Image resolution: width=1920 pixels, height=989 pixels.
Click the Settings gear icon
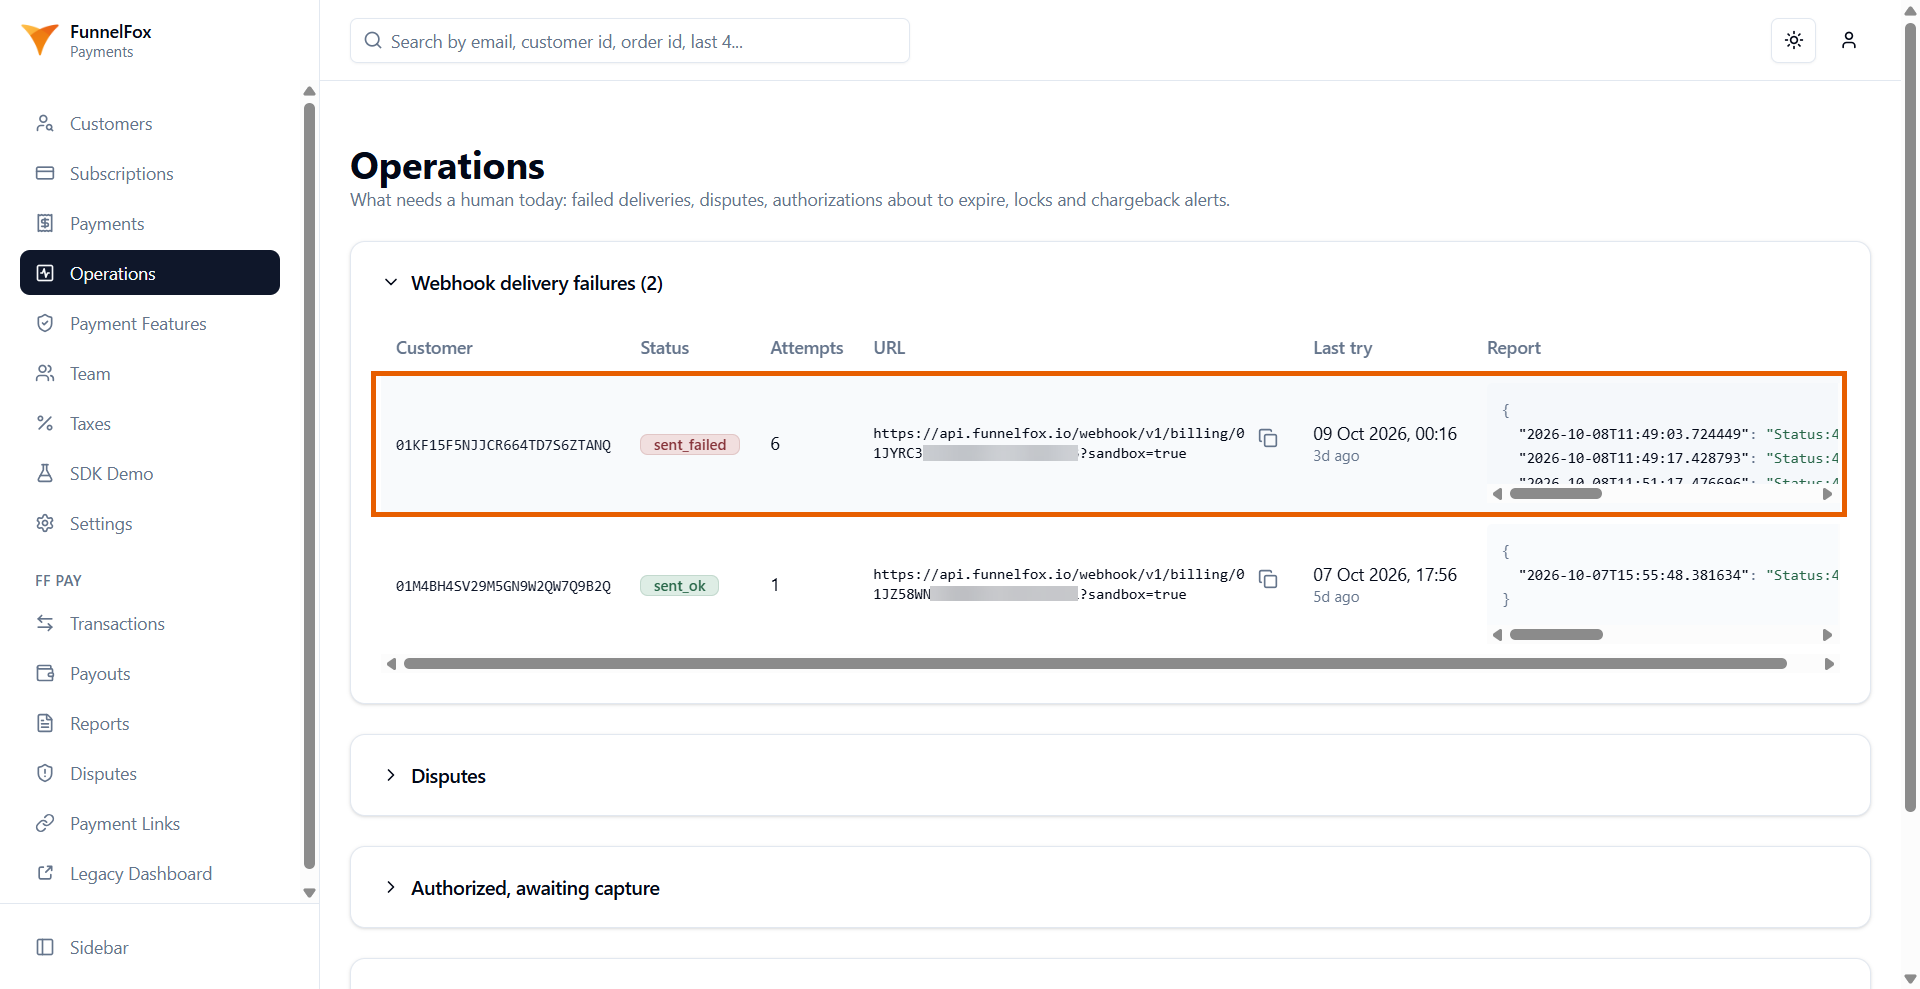pyautogui.click(x=45, y=523)
